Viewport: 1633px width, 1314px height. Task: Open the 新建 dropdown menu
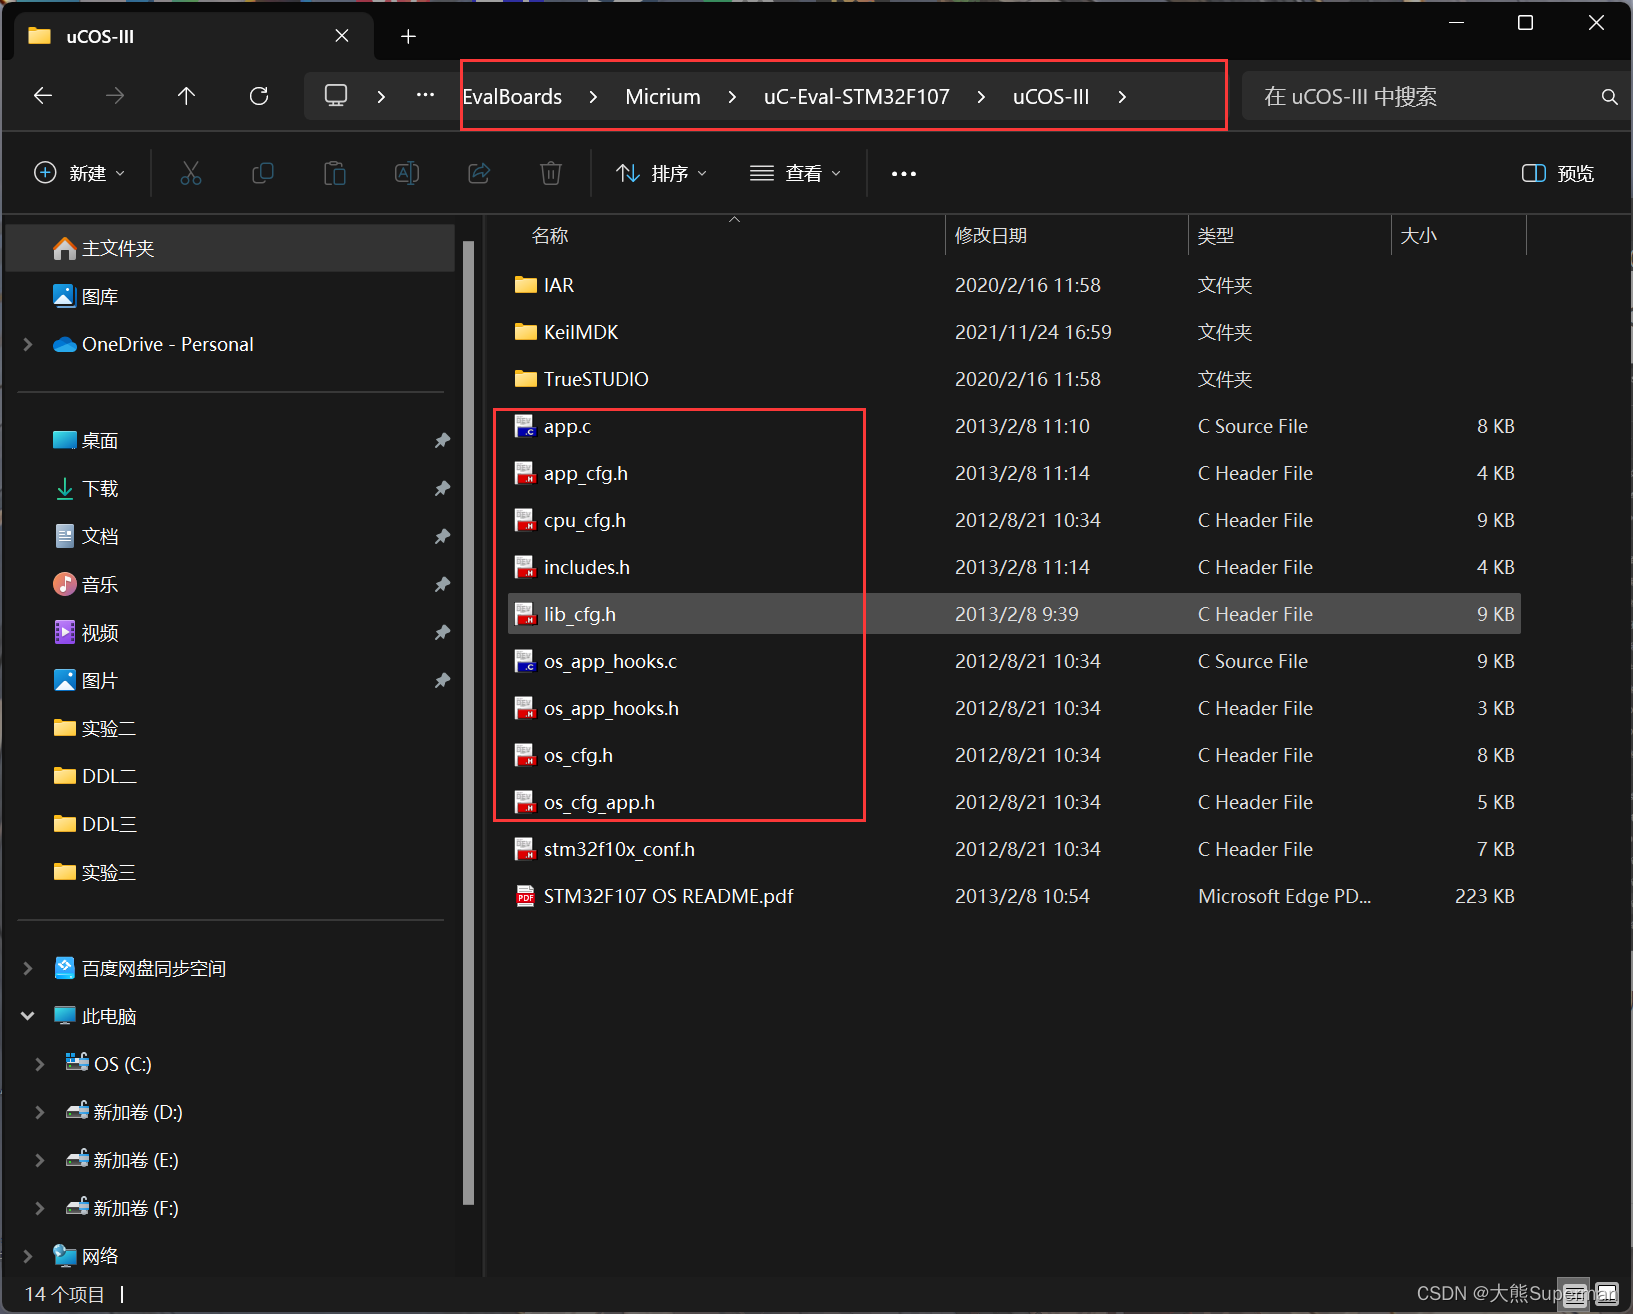[x=80, y=173]
